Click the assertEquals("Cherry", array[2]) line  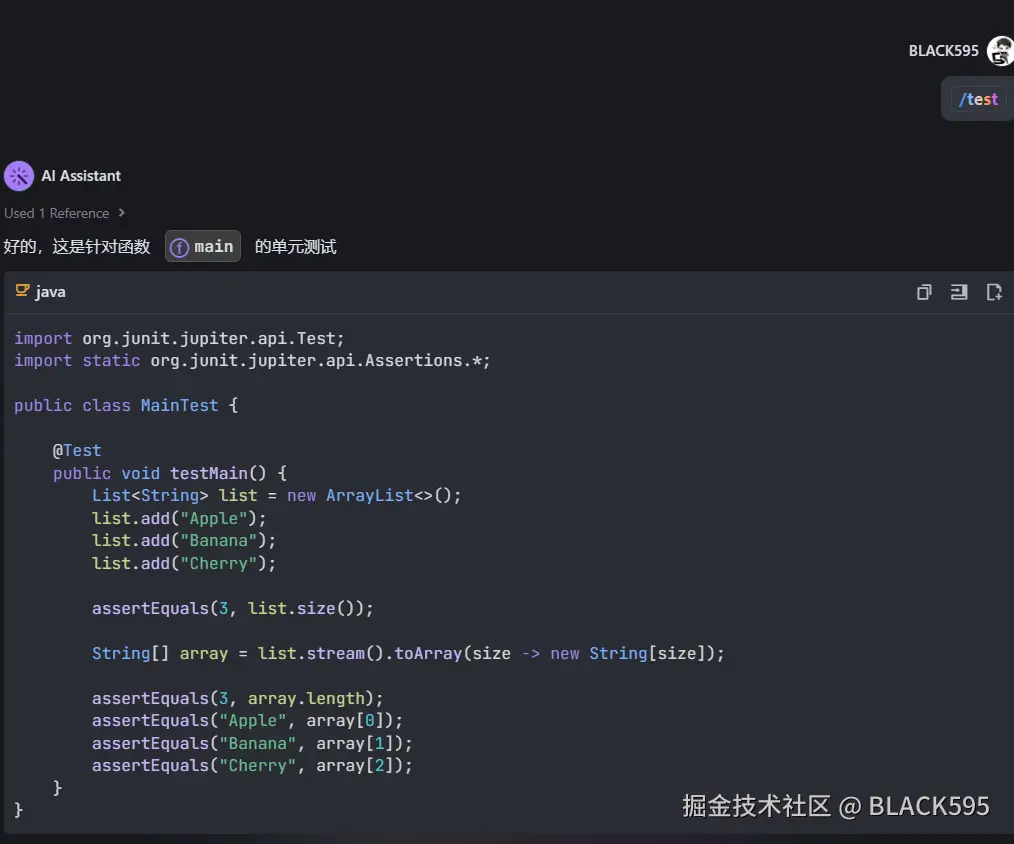[x=252, y=766]
